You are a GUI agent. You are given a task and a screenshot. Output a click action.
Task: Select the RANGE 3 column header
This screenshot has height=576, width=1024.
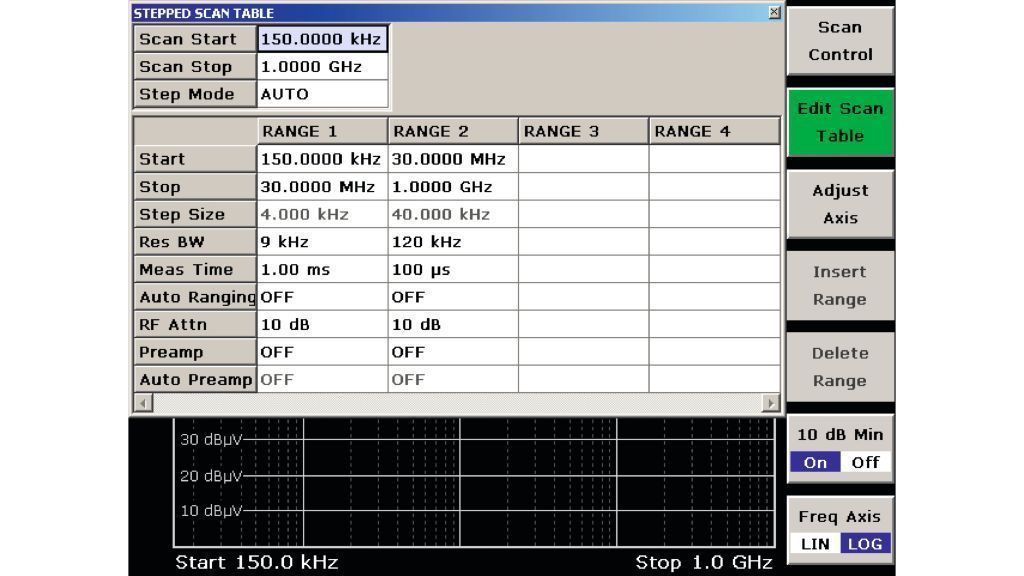[583, 131]
